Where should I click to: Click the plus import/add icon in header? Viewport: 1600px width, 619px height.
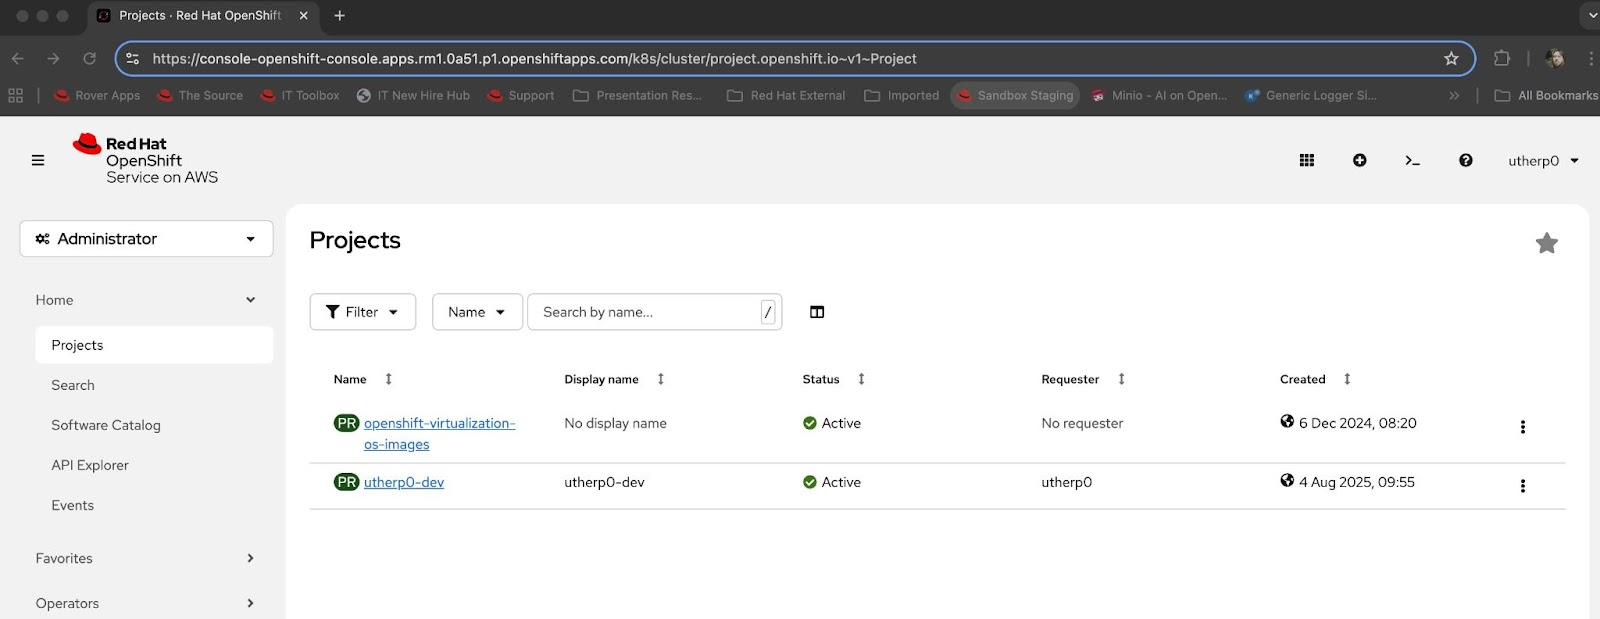[x=1359, y=160]
